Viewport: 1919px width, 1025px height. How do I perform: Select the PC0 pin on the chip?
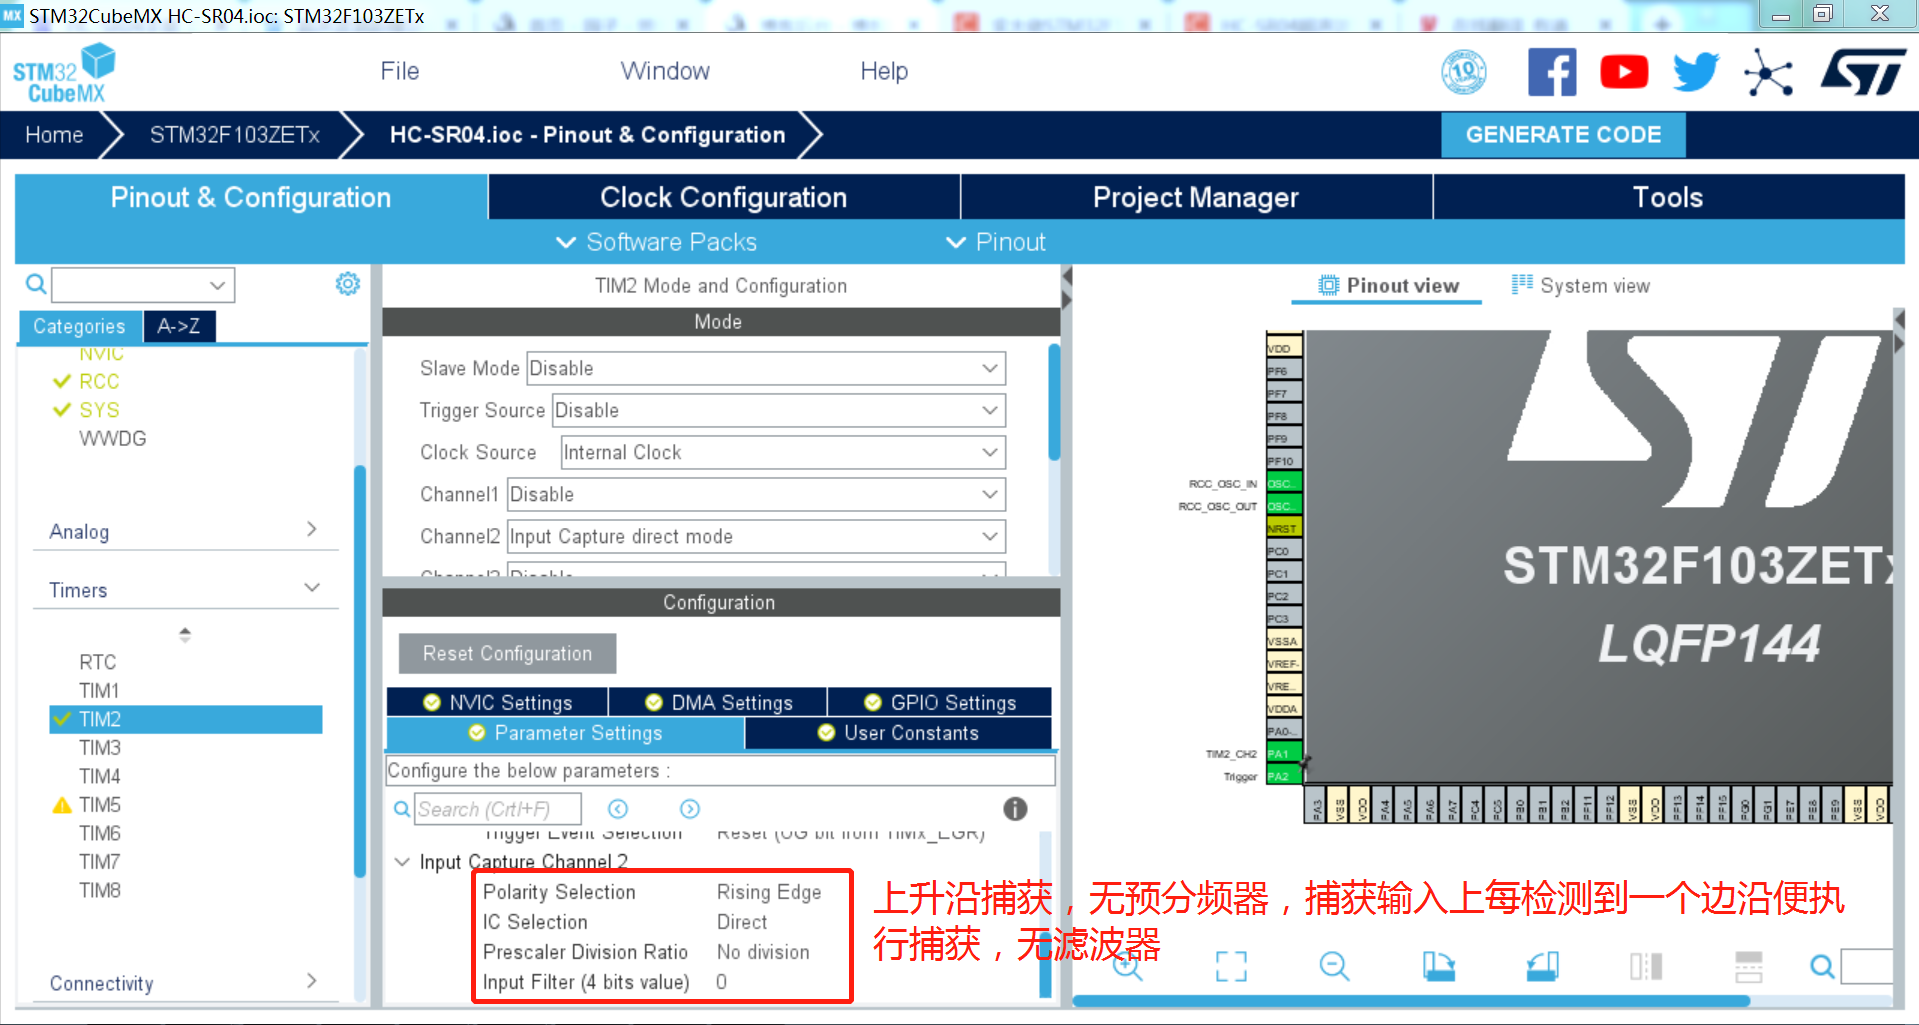(1284, 551)
